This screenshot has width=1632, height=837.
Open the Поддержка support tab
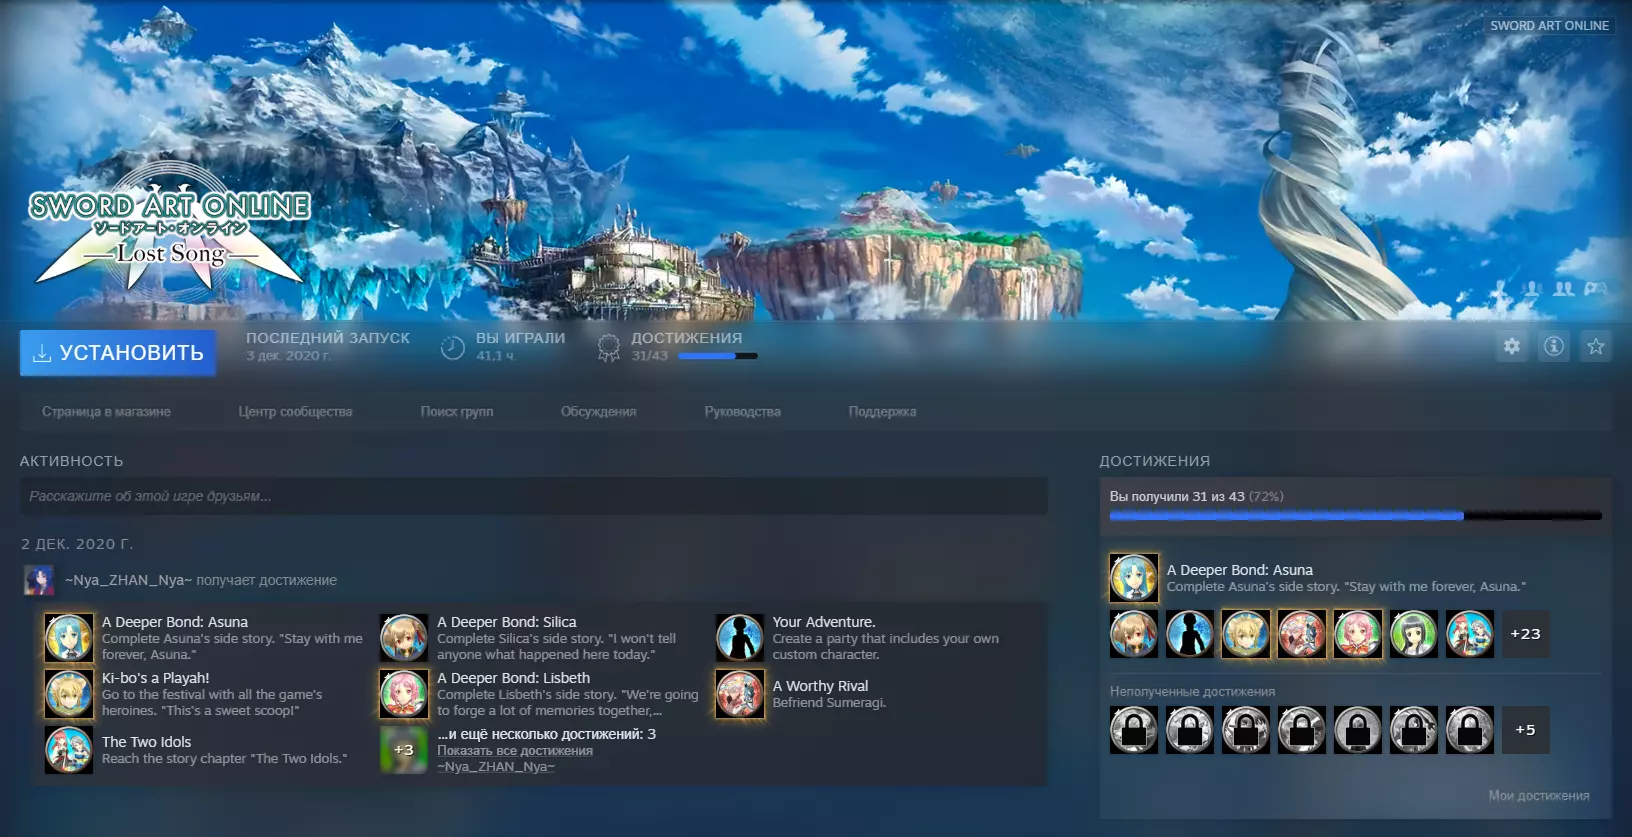[x=882, y=412]
